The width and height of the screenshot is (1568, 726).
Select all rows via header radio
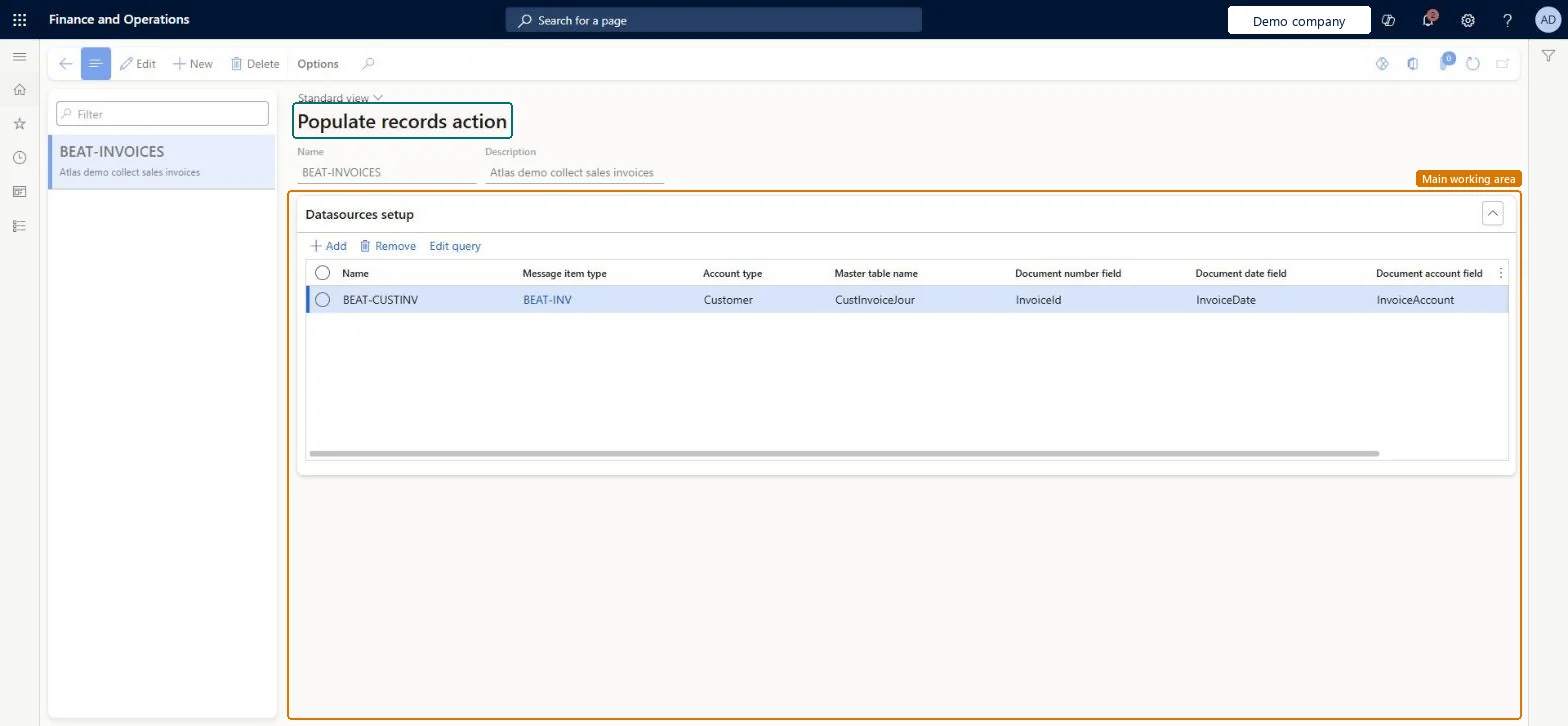[322, 273]
